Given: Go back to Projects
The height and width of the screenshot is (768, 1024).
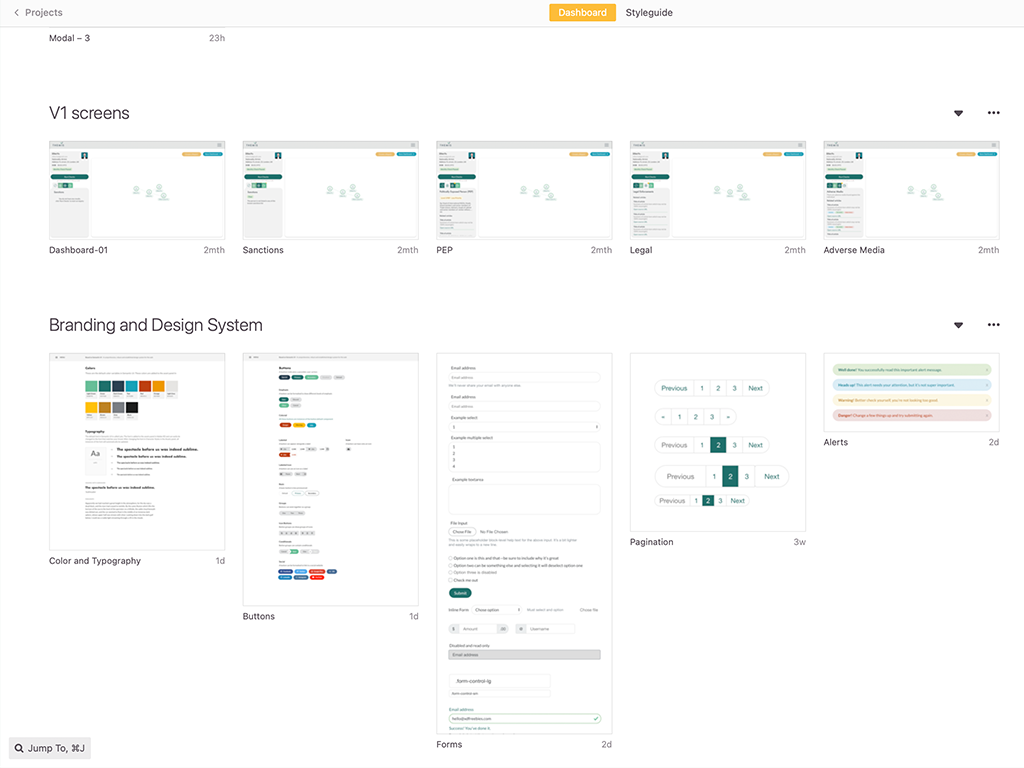Looking at the screenshot, I should coord(43,13).
